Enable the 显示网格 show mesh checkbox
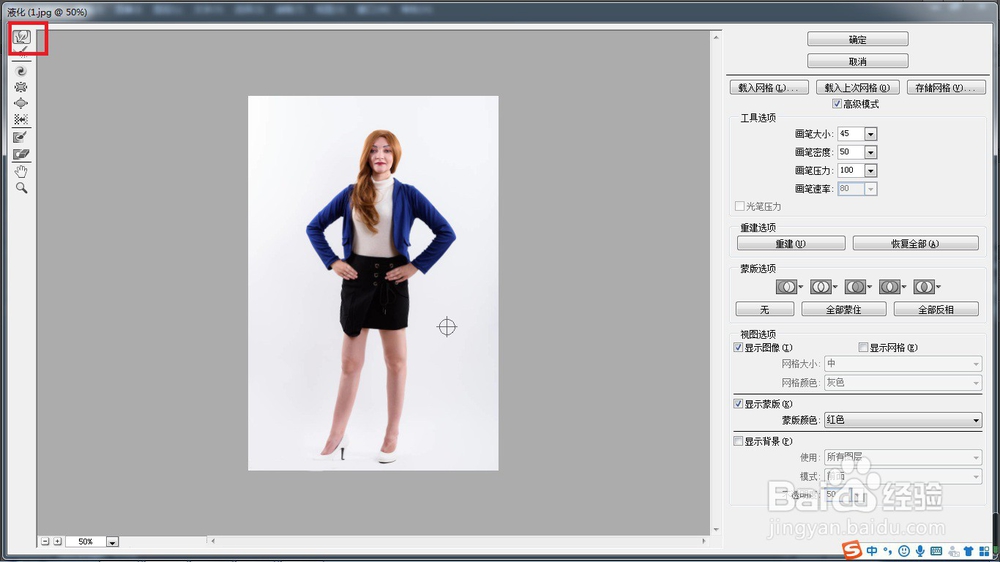 (863, 348)
